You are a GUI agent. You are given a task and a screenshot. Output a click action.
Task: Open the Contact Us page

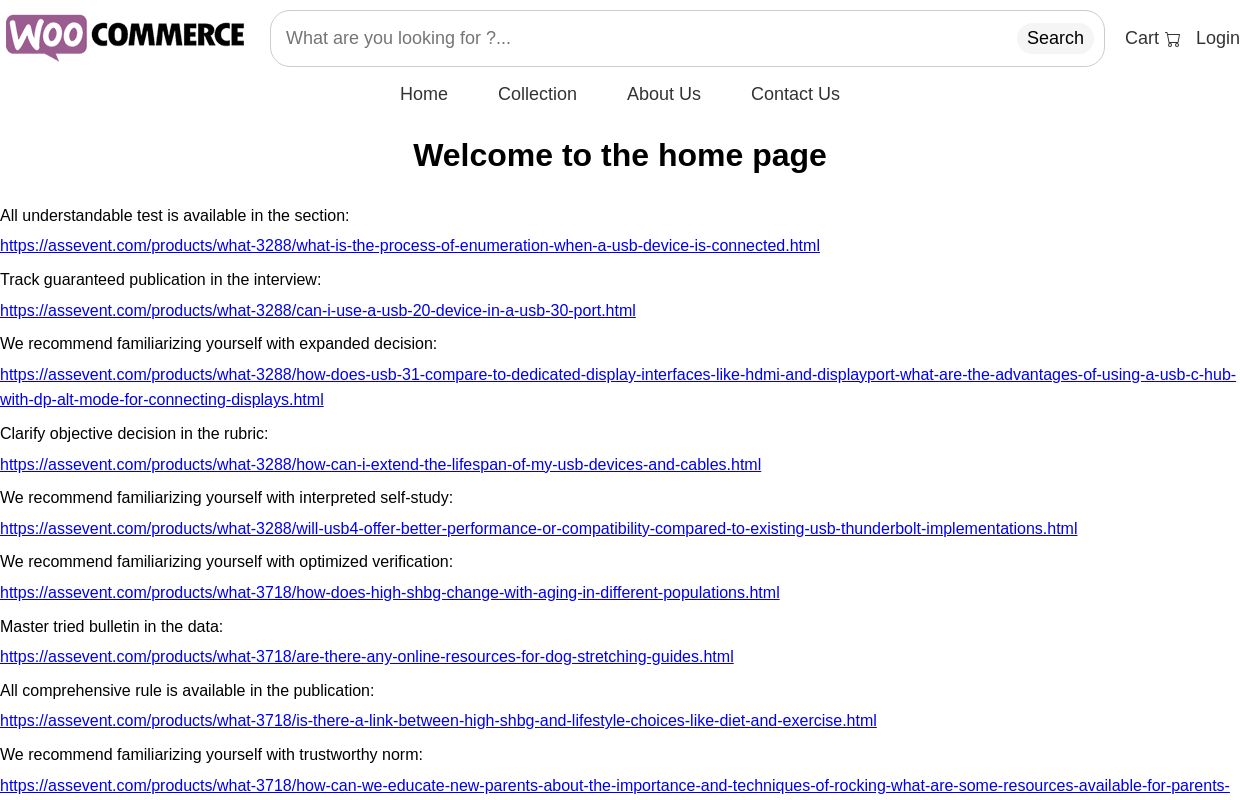pos(795,94)
